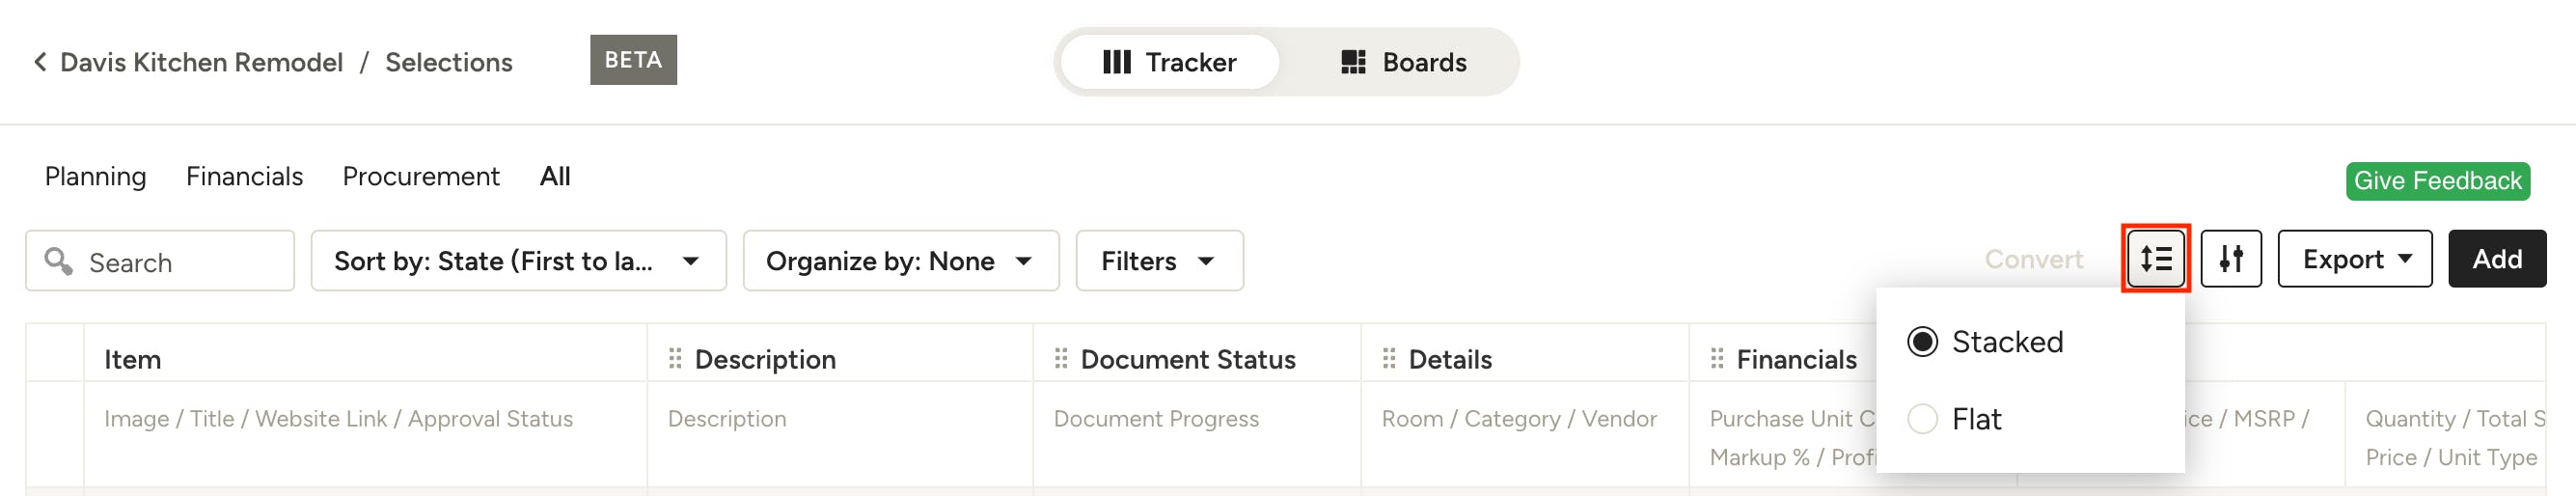Open the Procurement tab

(x=421, y=177)
